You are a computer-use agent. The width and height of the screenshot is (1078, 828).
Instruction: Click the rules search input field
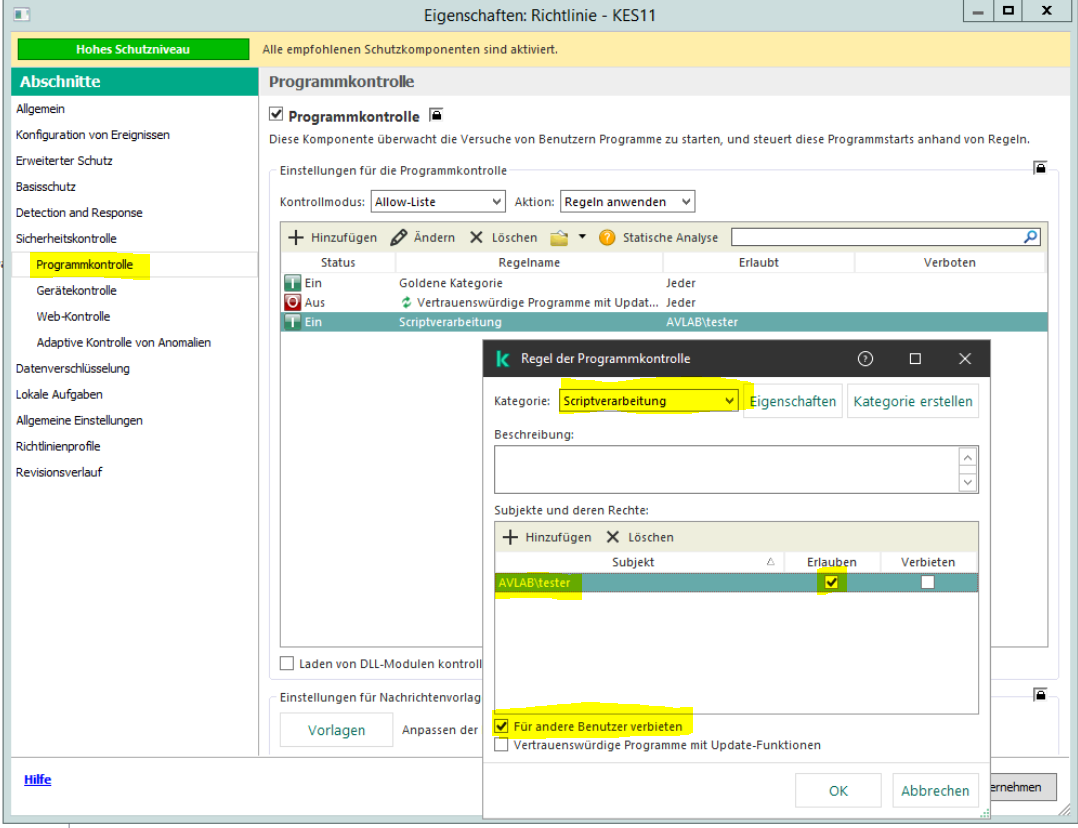pos(877,237)
